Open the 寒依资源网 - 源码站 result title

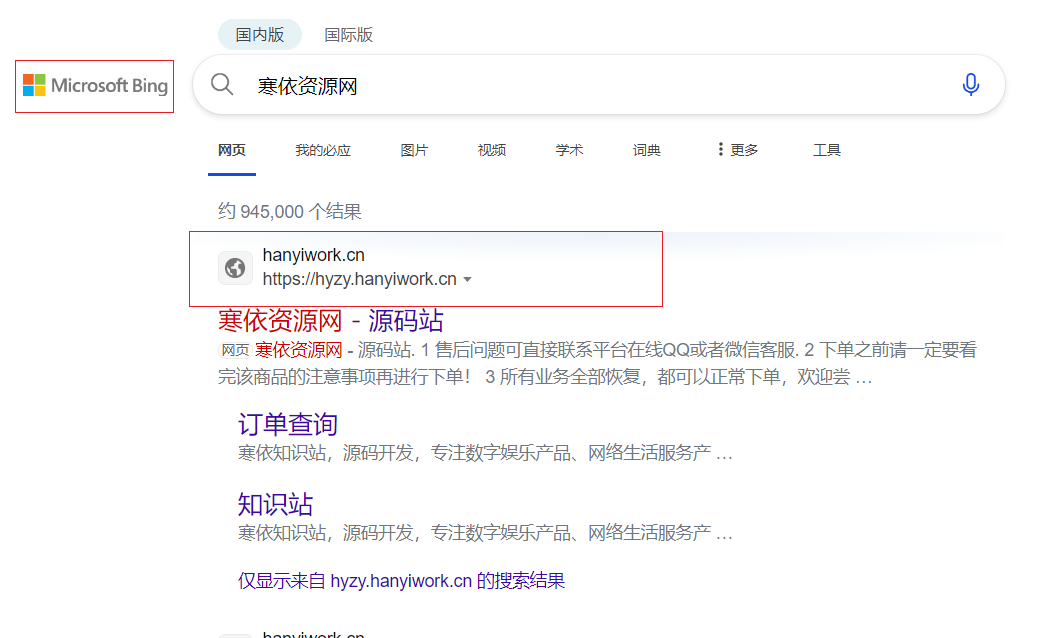(330, 321)
